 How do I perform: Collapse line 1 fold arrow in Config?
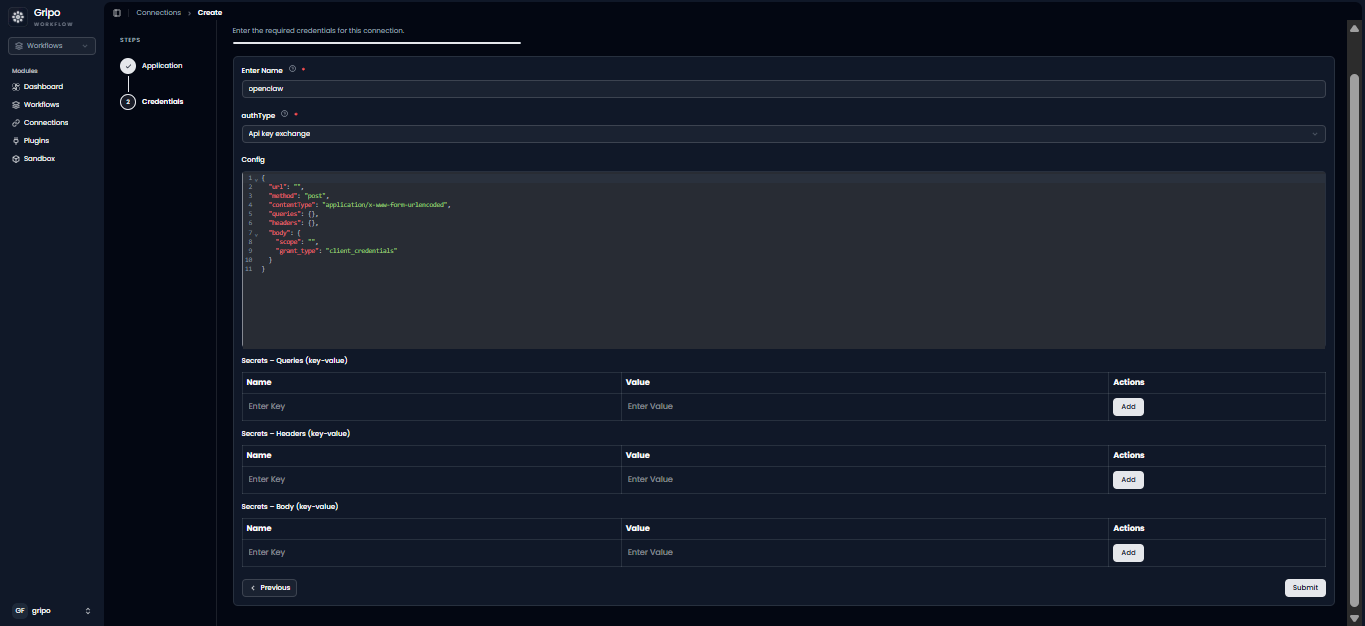coord(256,179)
